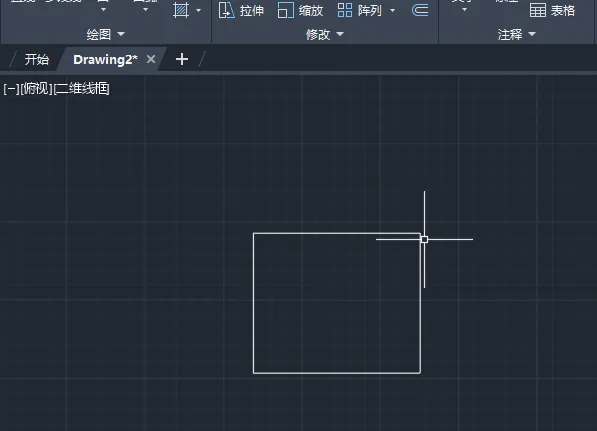
Task: Open the Hatch tool dropdown arrow
Action: point(198,11)
